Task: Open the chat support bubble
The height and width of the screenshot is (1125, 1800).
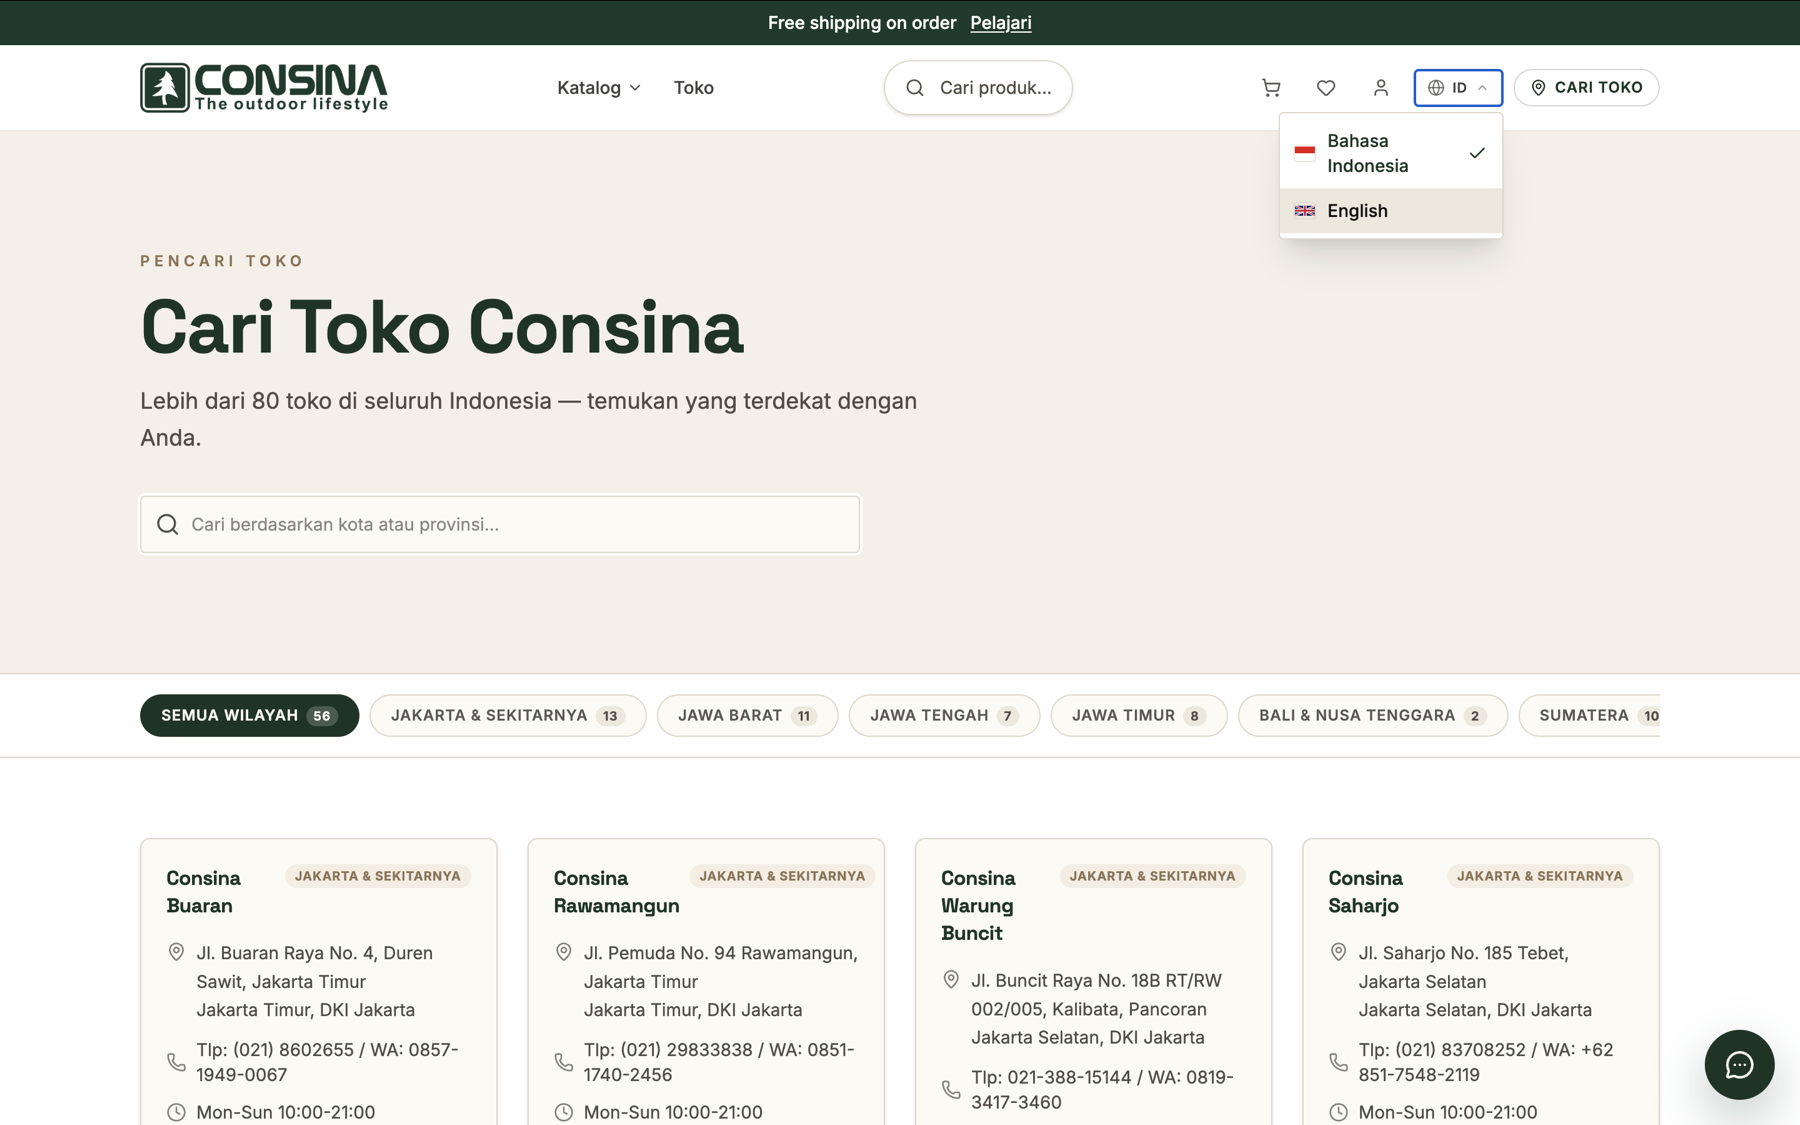Action: click(1739, 1064)
